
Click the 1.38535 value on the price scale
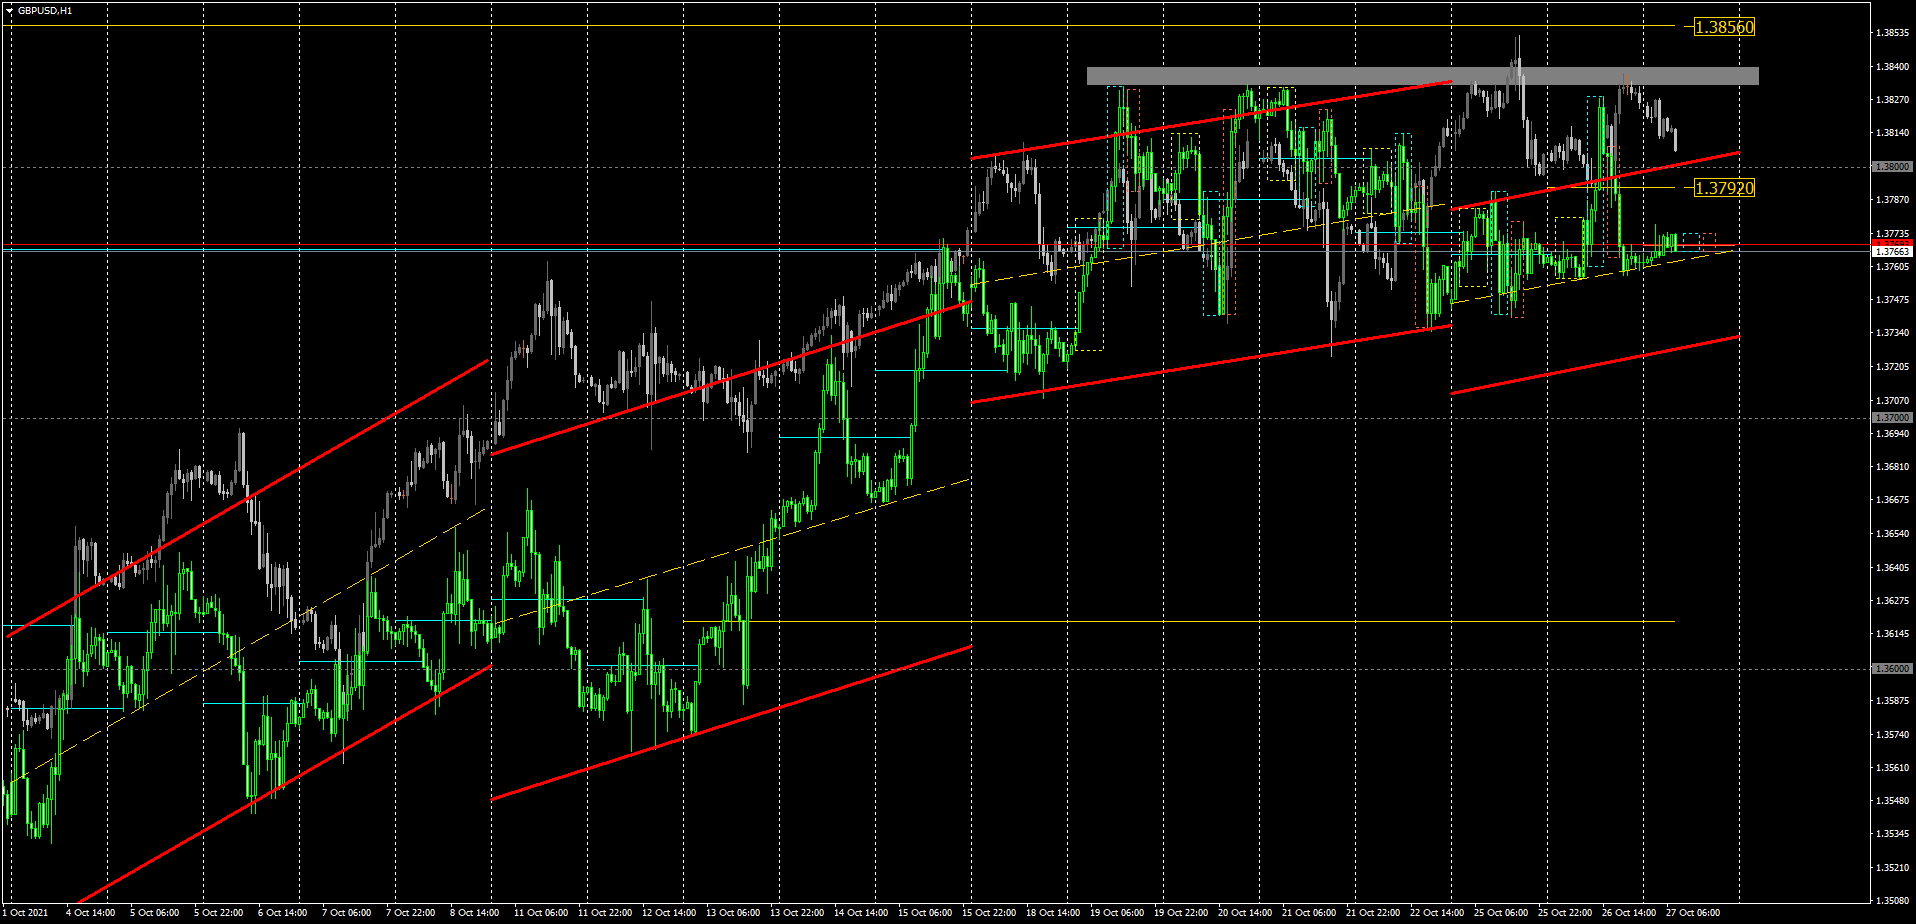[1893, 33]
